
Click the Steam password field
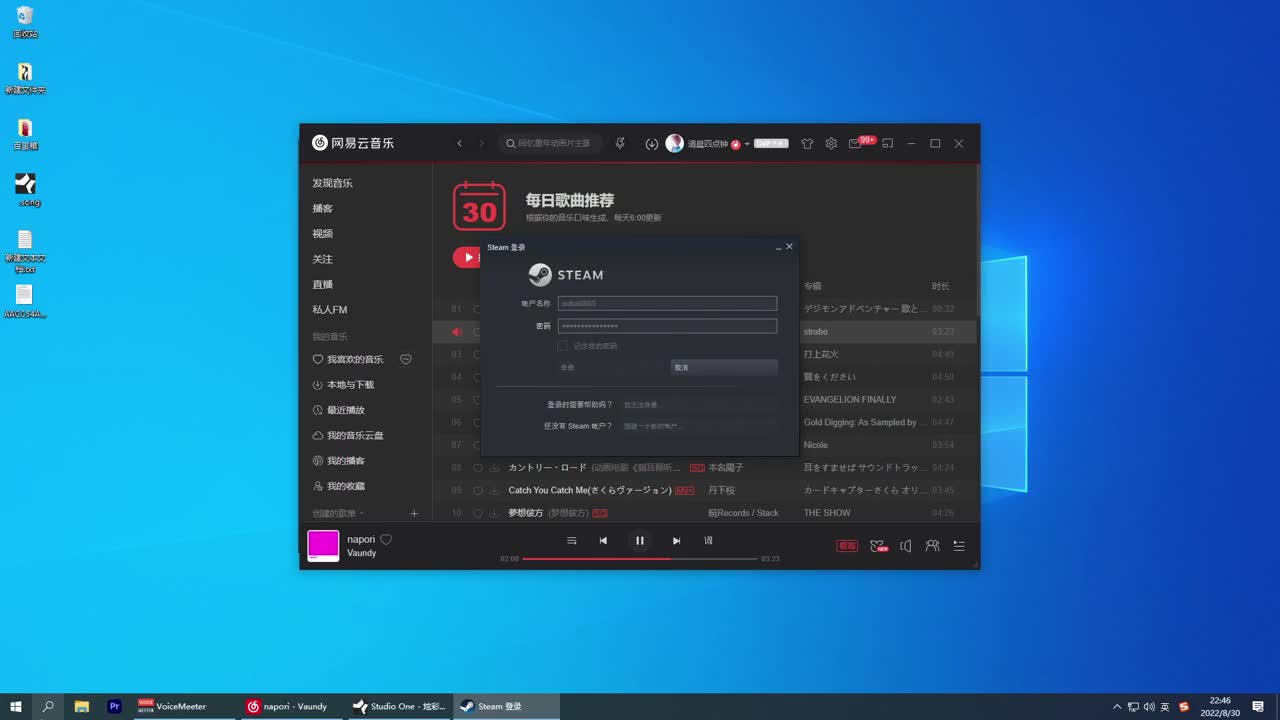point(667,326)
